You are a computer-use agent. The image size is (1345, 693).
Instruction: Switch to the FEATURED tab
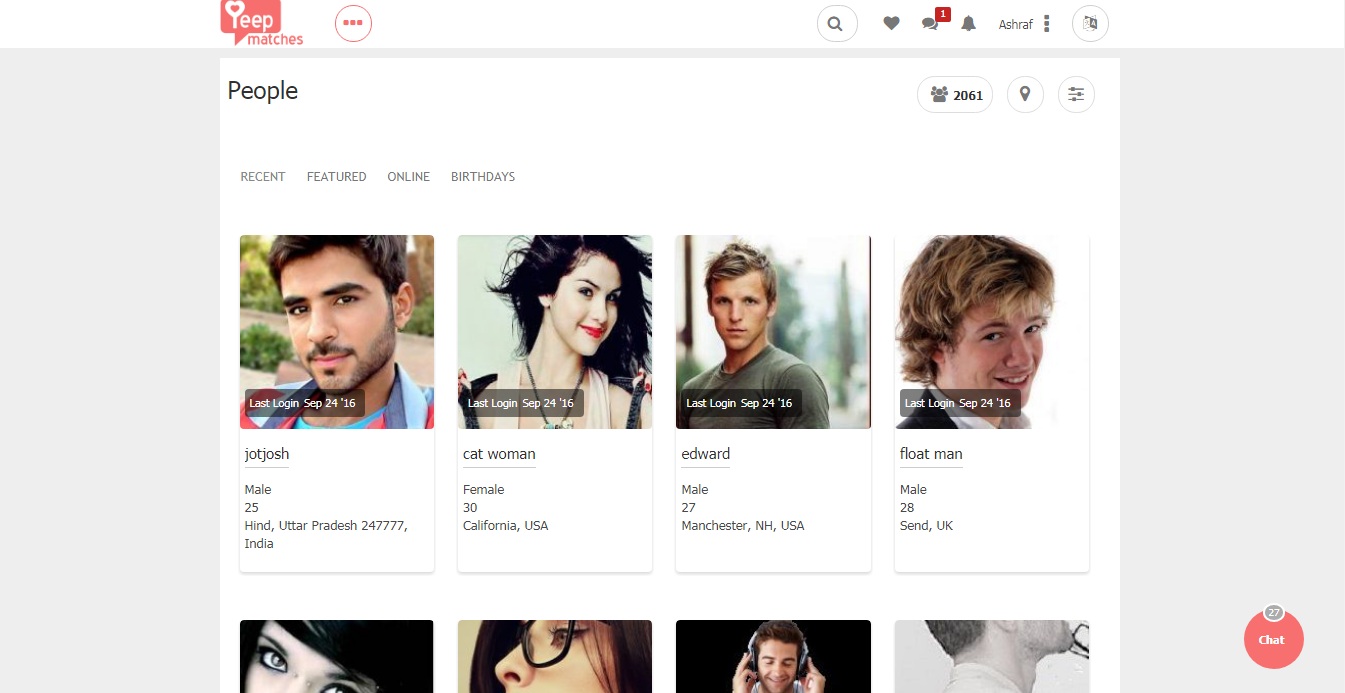pos(336,177)
